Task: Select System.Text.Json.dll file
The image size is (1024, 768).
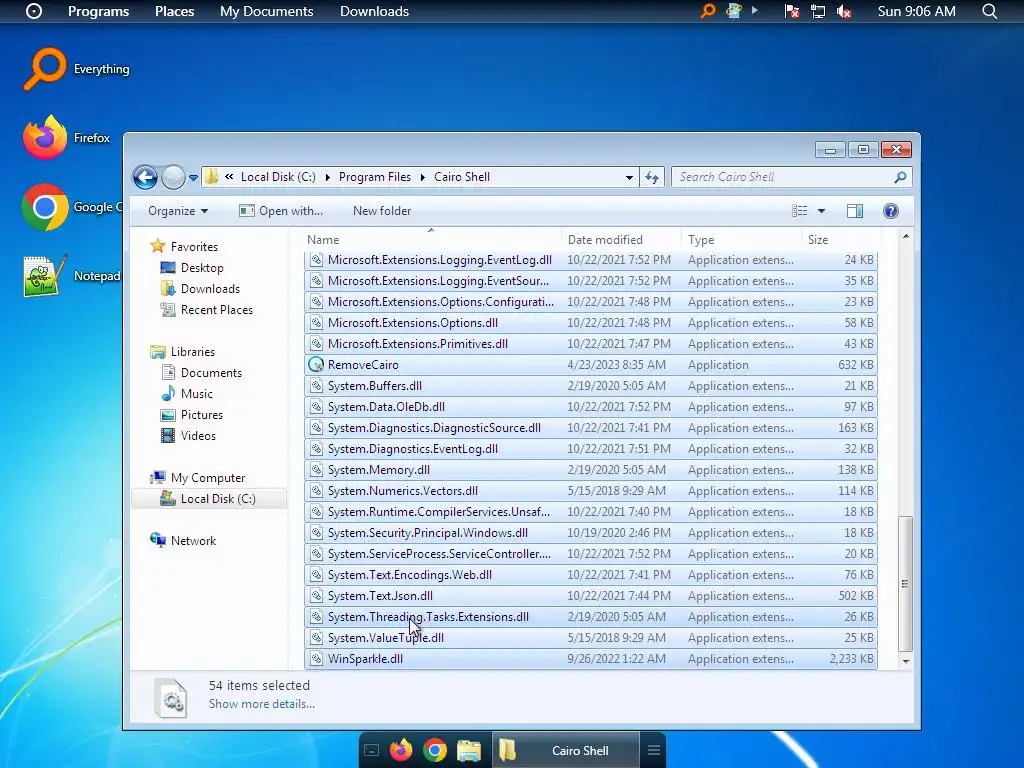Action: click(x=591, y=596)
